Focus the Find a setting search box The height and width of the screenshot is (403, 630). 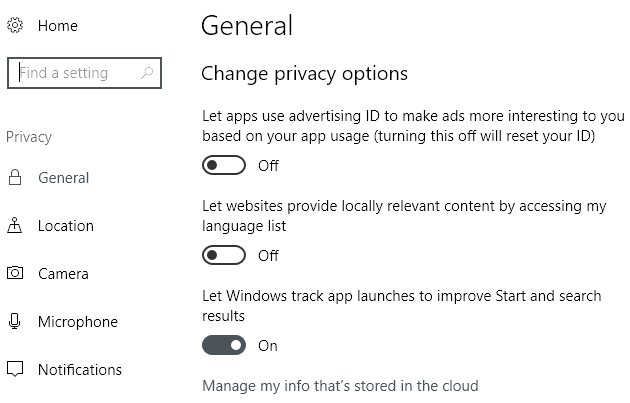click(75, 73)
